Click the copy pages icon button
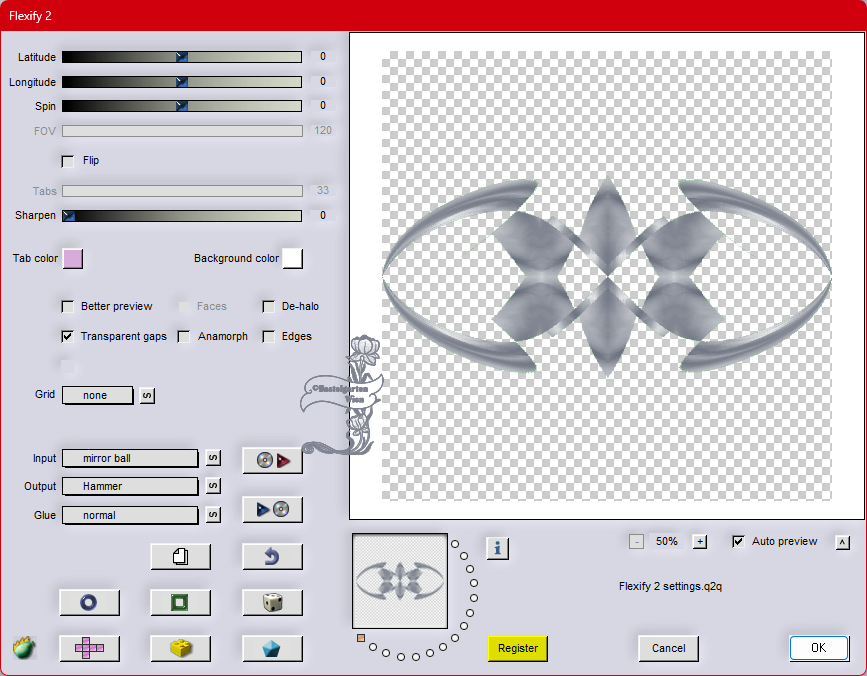 click(x=180, y=557)
